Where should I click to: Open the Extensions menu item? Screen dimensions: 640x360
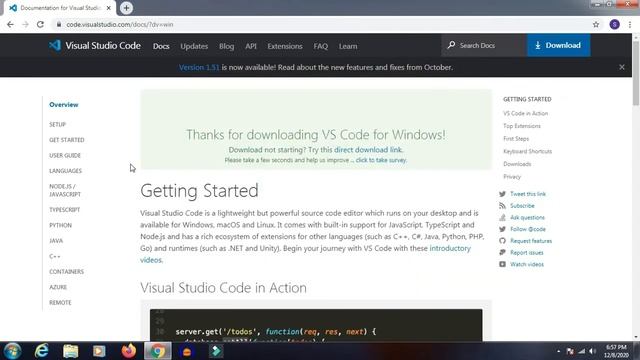click(285, 46)
